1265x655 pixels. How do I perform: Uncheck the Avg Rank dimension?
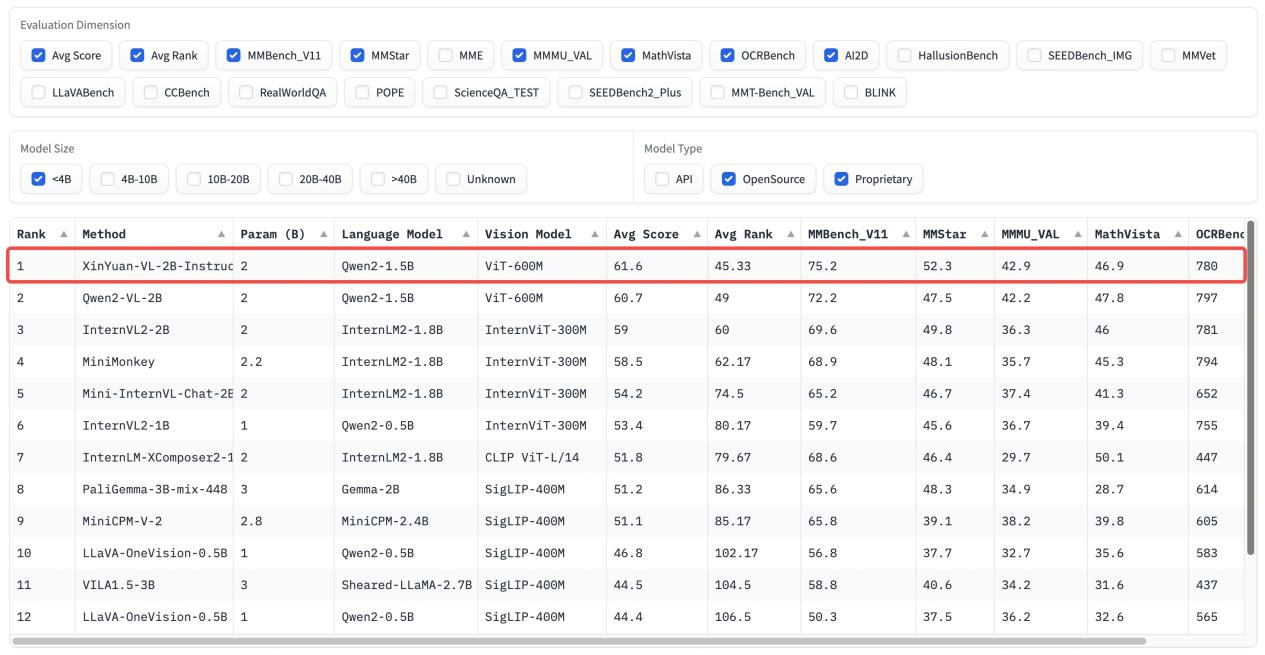click(x=137, y=55)
